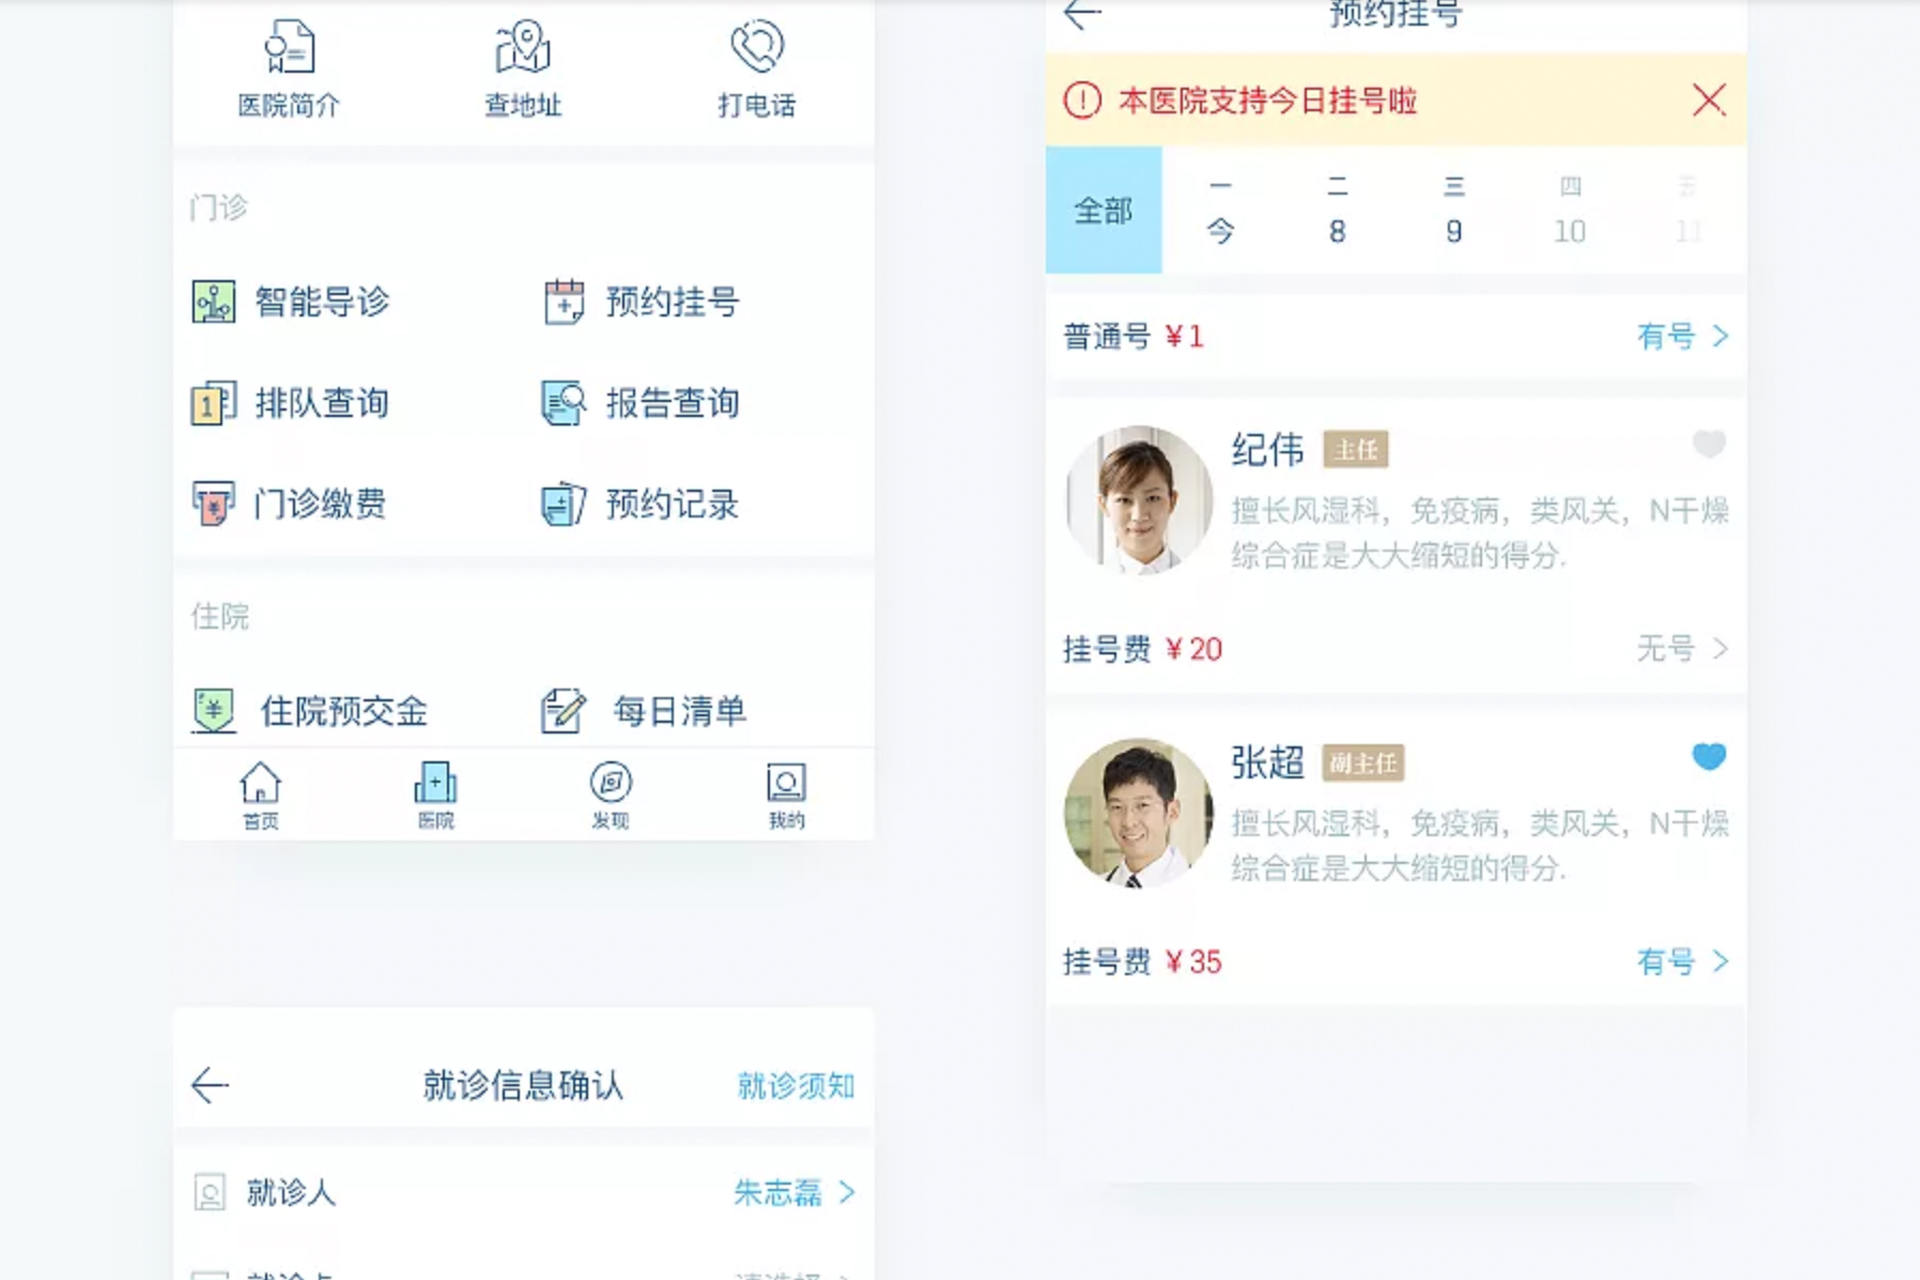Switch to 医院 hospital tab
The image size is (1920, 1280).
(436, 795)
